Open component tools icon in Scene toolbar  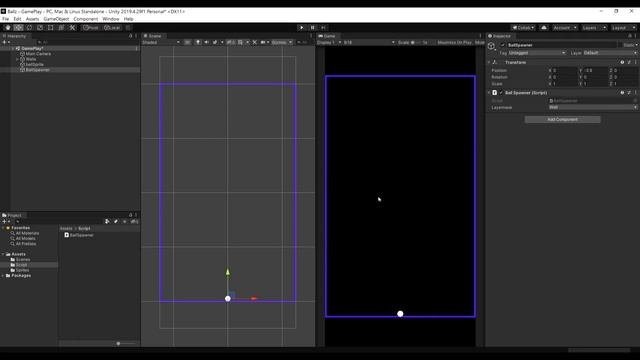[x=255, y=42]
